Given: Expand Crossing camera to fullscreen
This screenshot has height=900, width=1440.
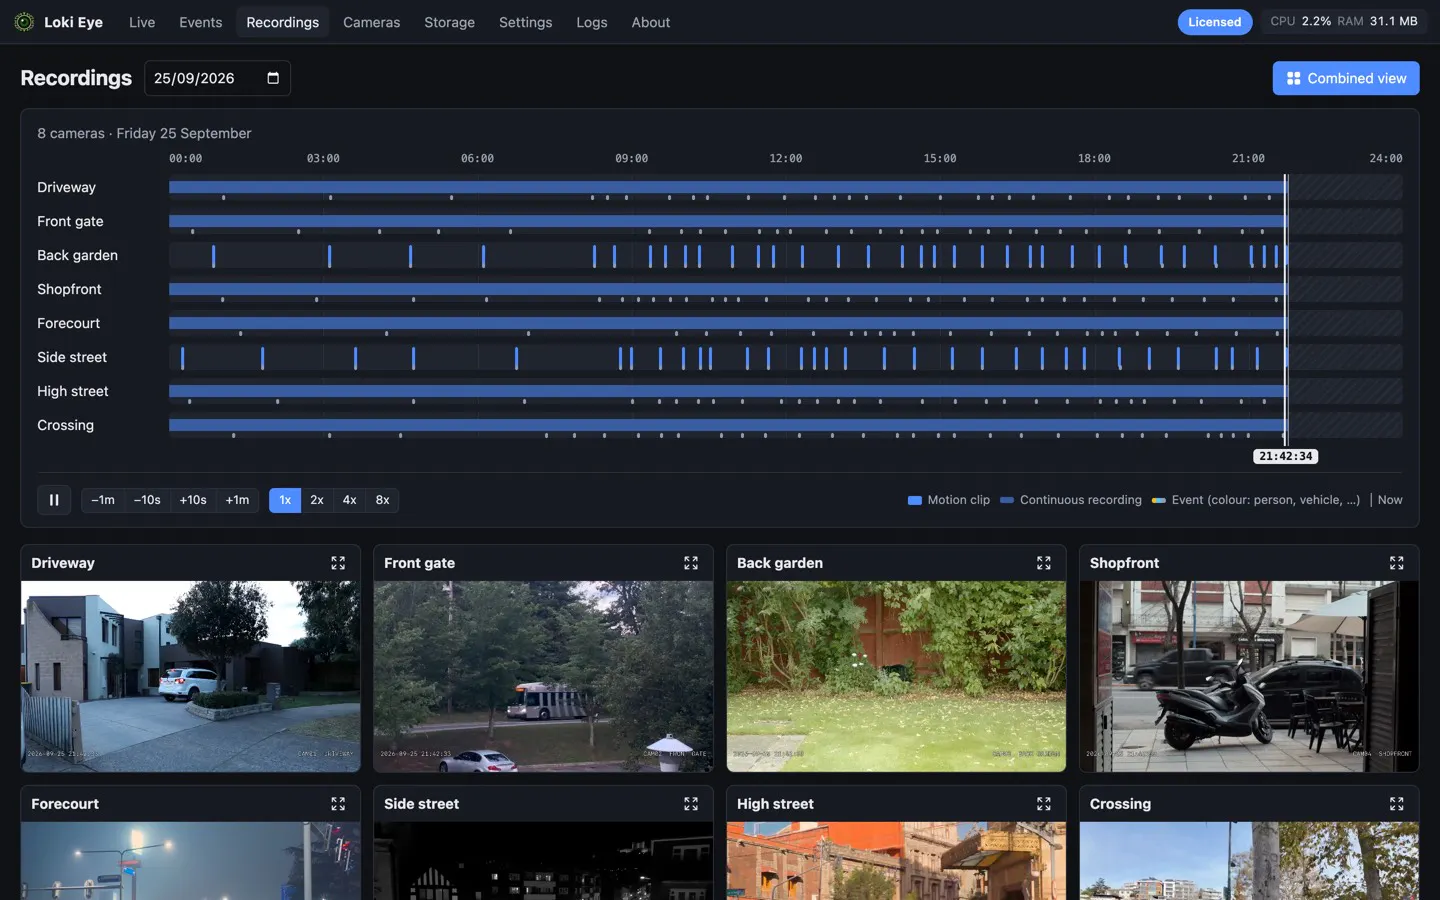Looking at the screenshot, I should 1397,804.
